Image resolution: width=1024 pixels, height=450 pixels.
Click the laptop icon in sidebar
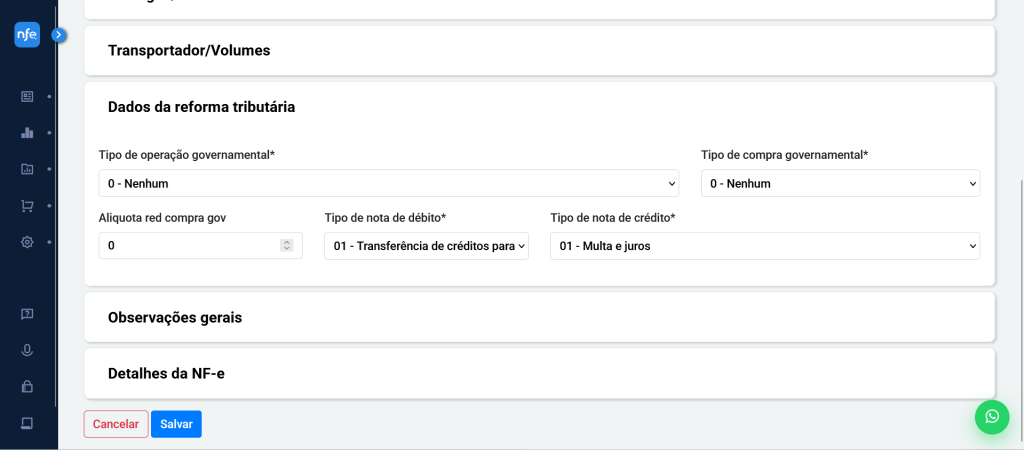pos(27,423)
